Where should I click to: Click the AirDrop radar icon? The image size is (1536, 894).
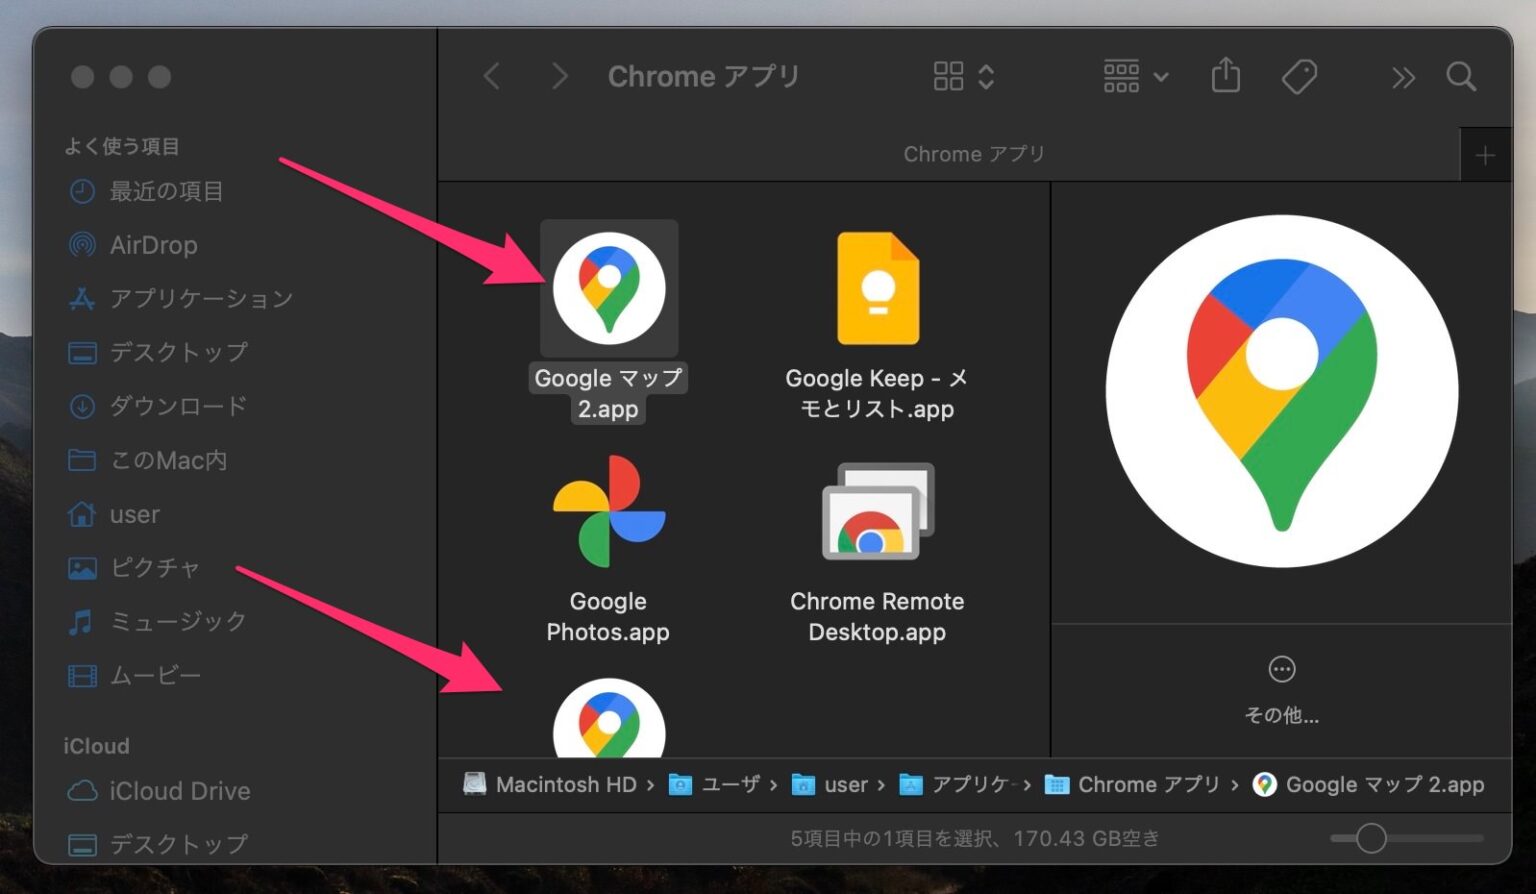82,245
